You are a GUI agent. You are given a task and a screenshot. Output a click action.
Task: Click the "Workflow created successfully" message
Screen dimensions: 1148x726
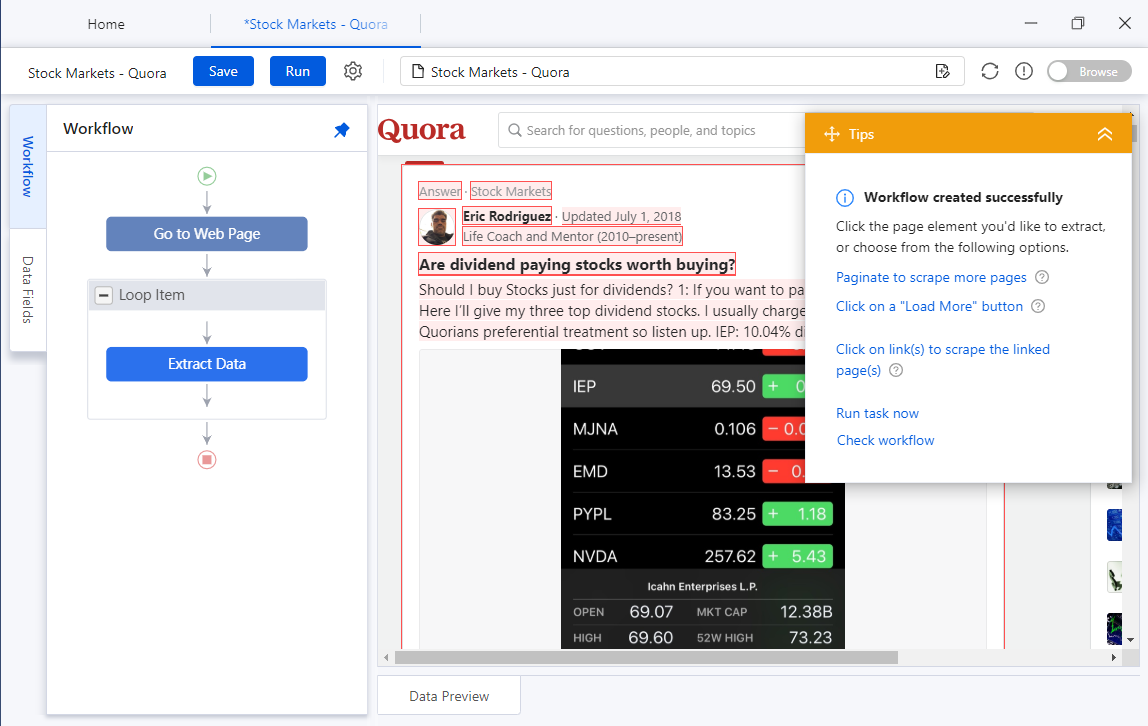963,198
